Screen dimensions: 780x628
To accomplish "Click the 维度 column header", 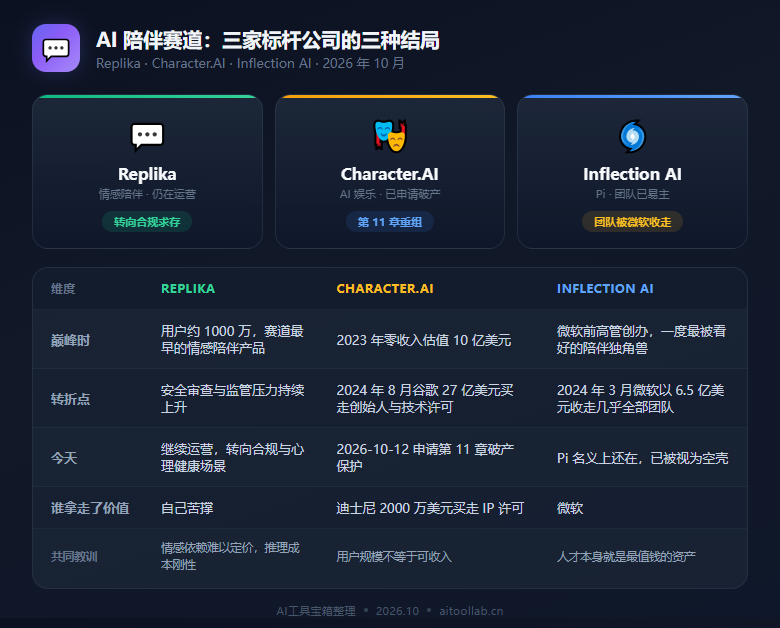I will click(63, 289).
